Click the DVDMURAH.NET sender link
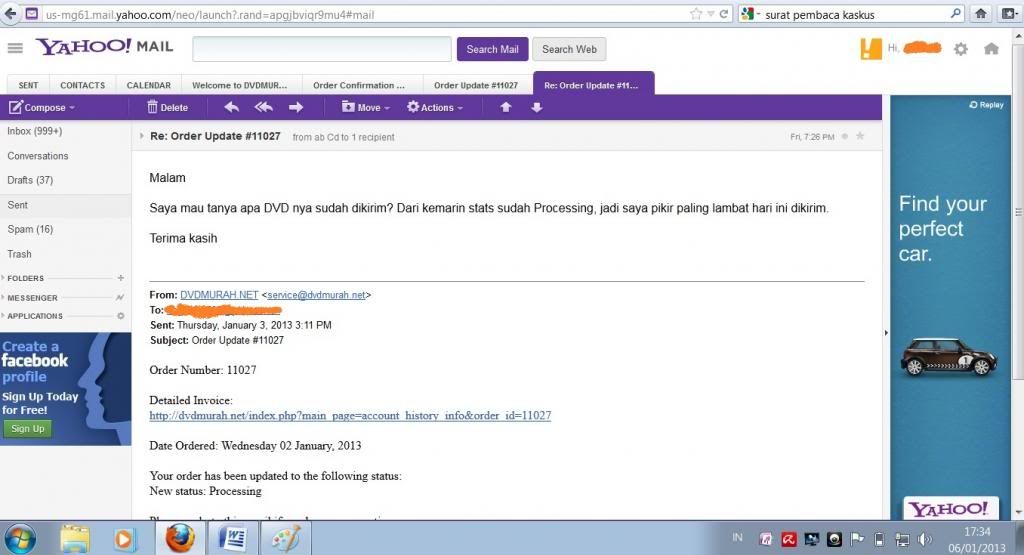 pyautogui.click(x=219, y=295)
